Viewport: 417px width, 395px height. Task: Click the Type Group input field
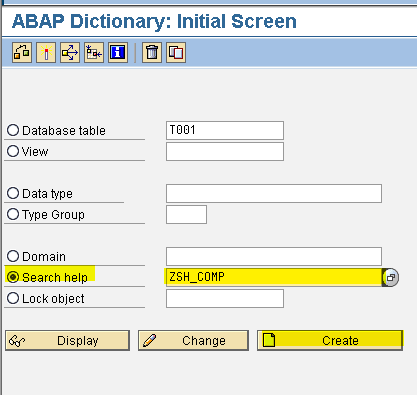tap(186, 214)
